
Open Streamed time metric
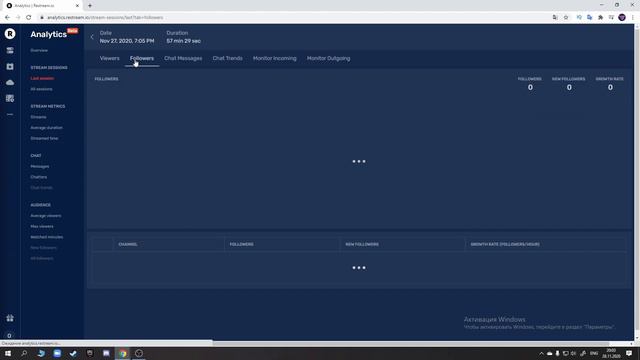(44, 138)
